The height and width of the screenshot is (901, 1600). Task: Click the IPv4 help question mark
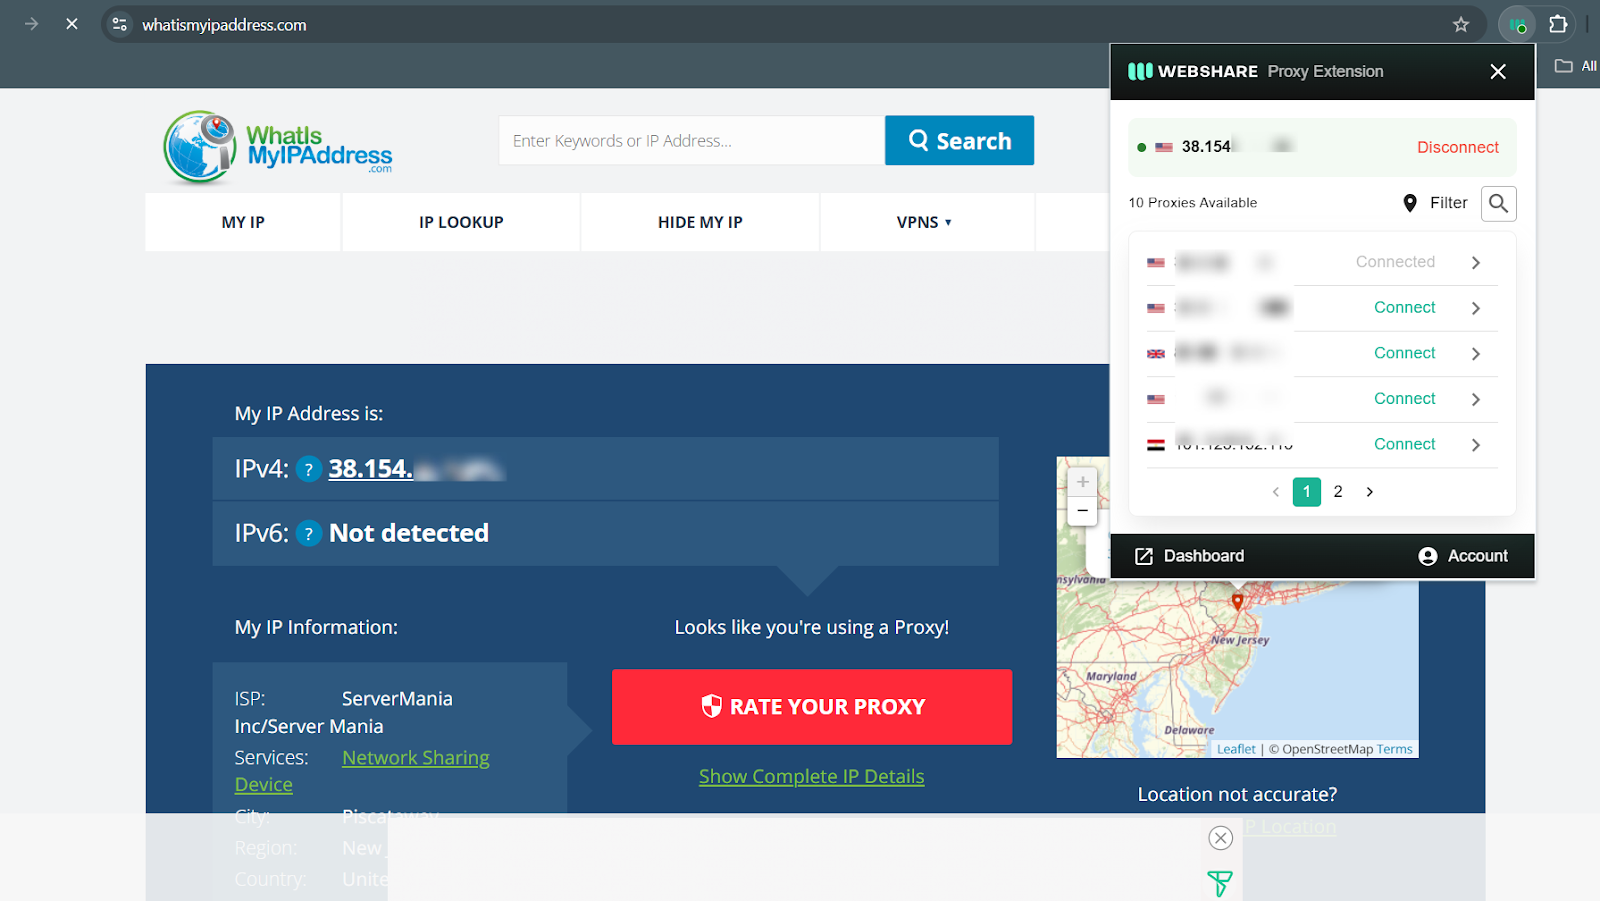tap(309, 469)
